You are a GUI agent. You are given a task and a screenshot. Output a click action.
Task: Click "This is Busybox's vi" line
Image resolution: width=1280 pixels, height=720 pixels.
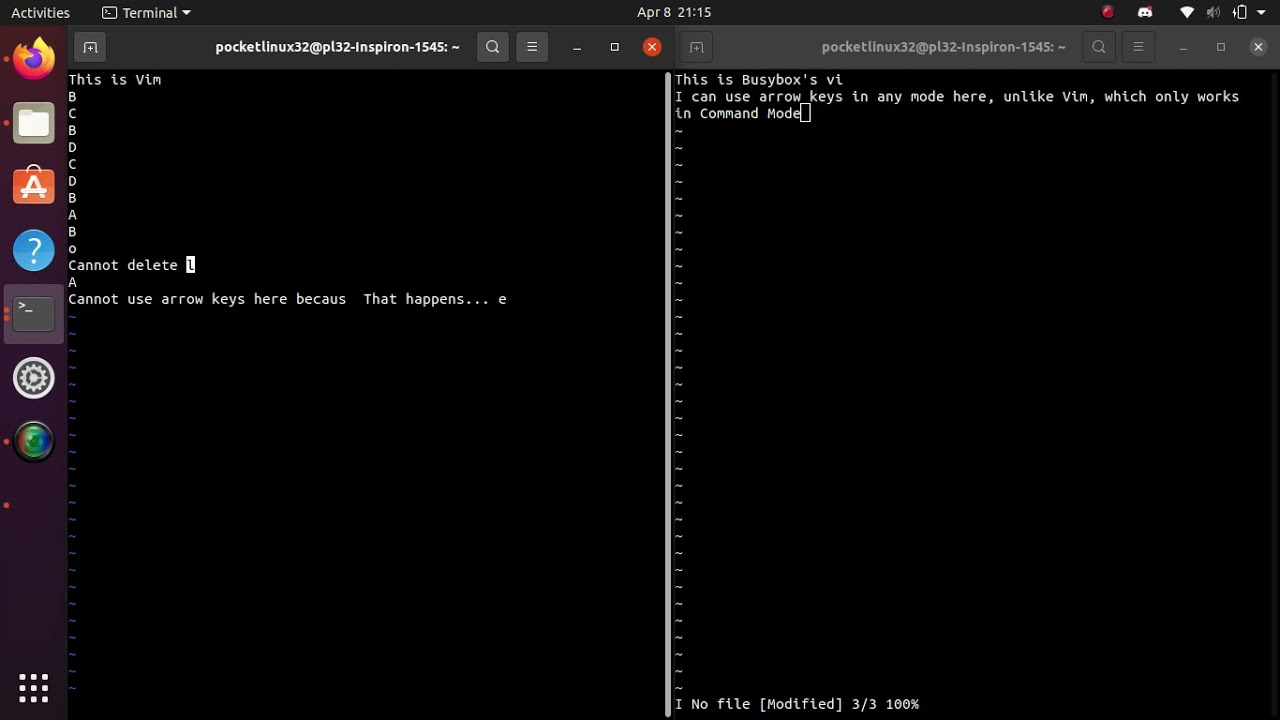click(758, 79)
